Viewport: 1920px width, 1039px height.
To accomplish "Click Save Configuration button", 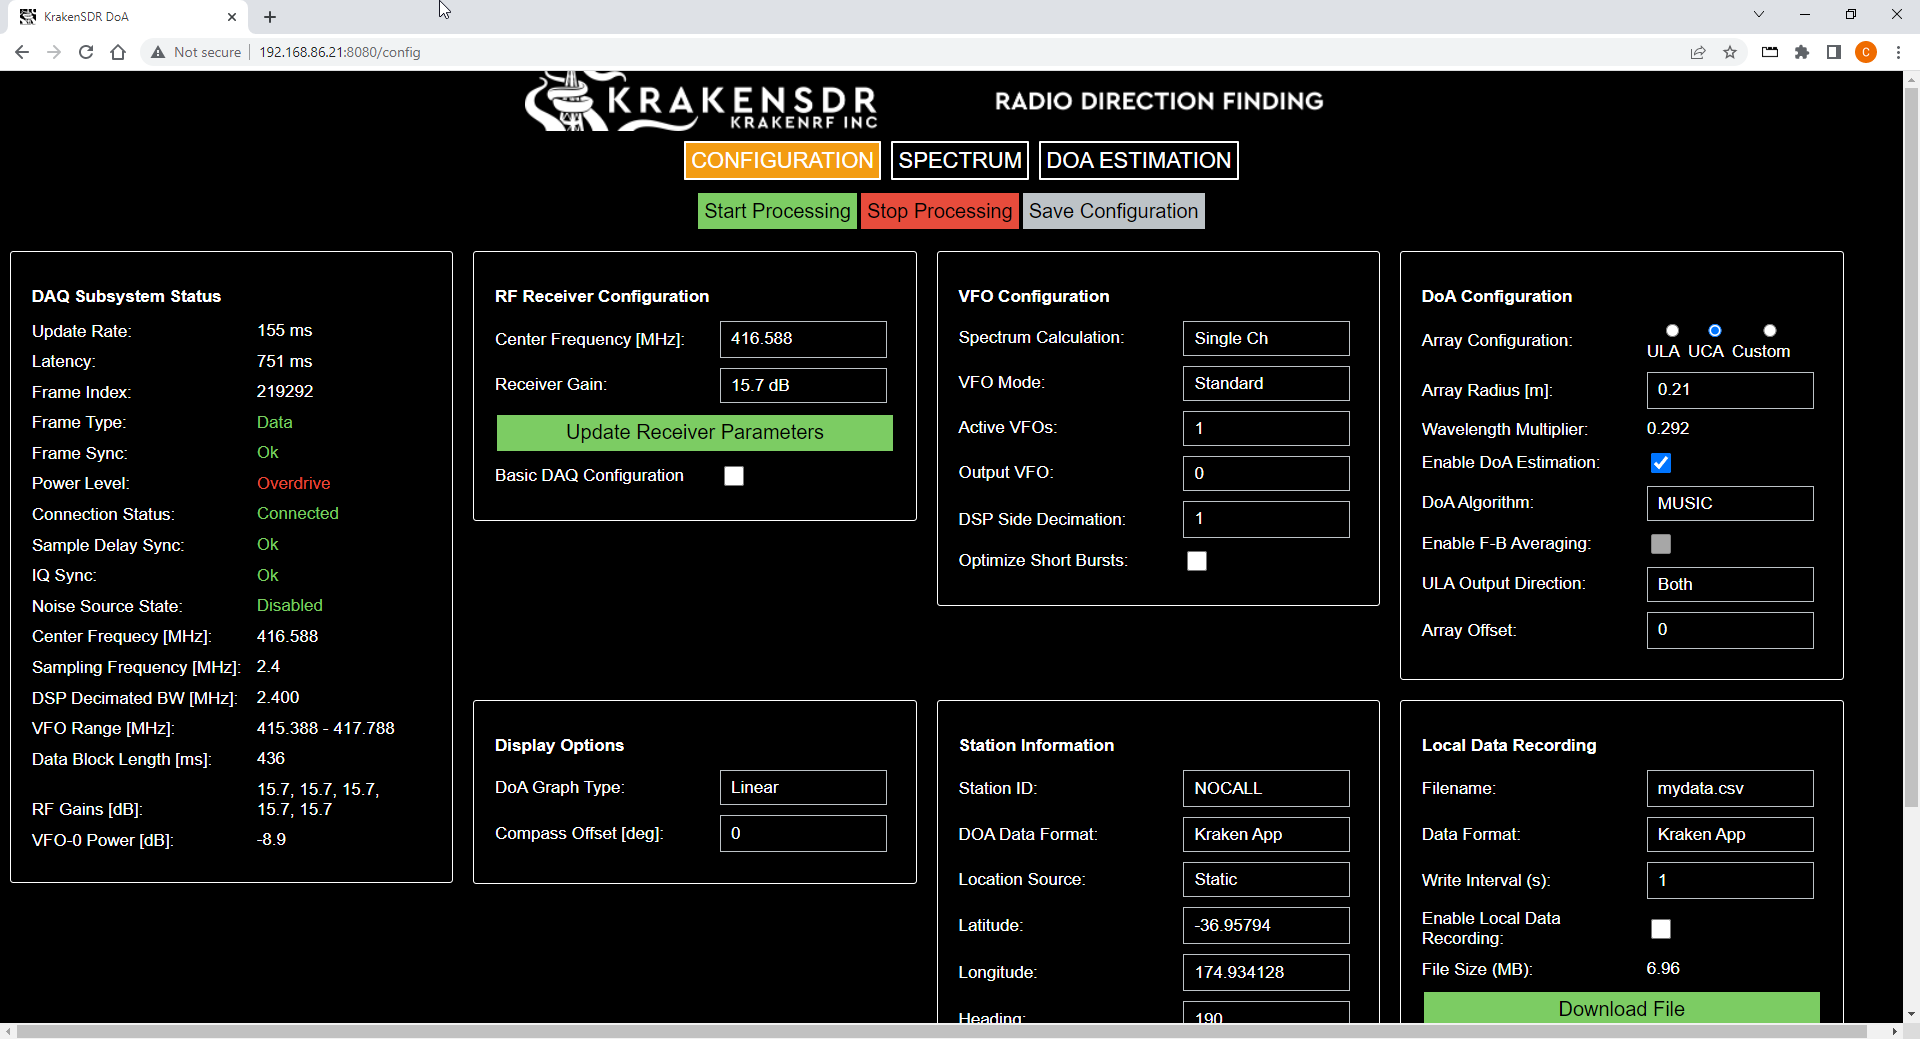I will [1113, 211].
